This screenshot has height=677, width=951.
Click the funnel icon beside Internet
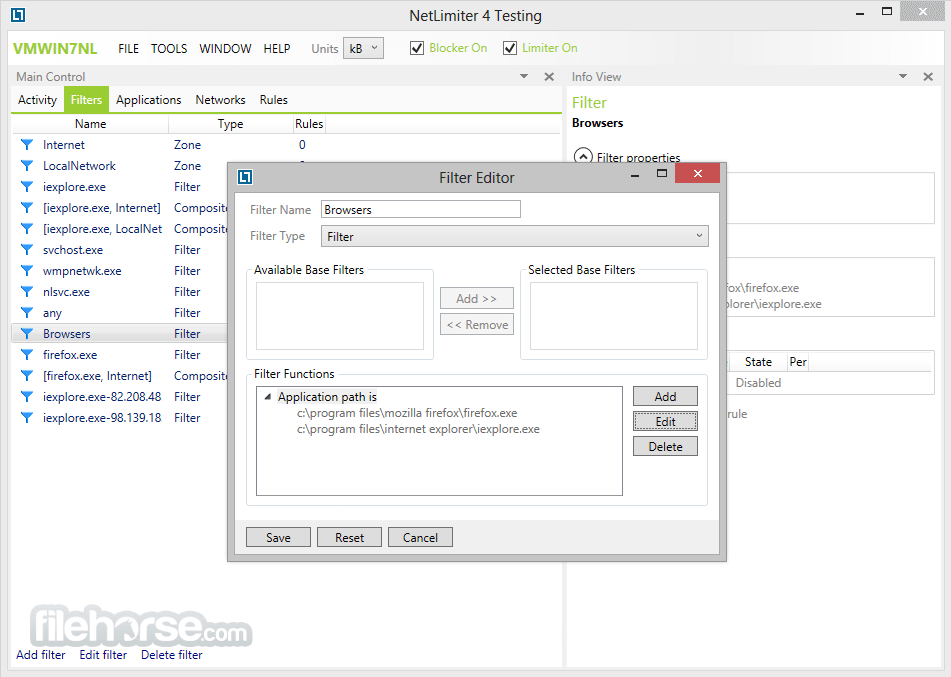[27, 144]
